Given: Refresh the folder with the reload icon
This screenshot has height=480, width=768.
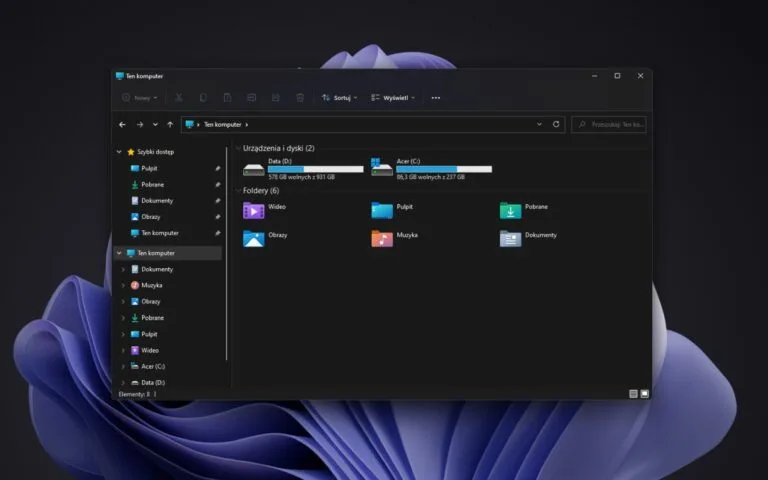Looking at the screenshot, I should click(556, 124).
